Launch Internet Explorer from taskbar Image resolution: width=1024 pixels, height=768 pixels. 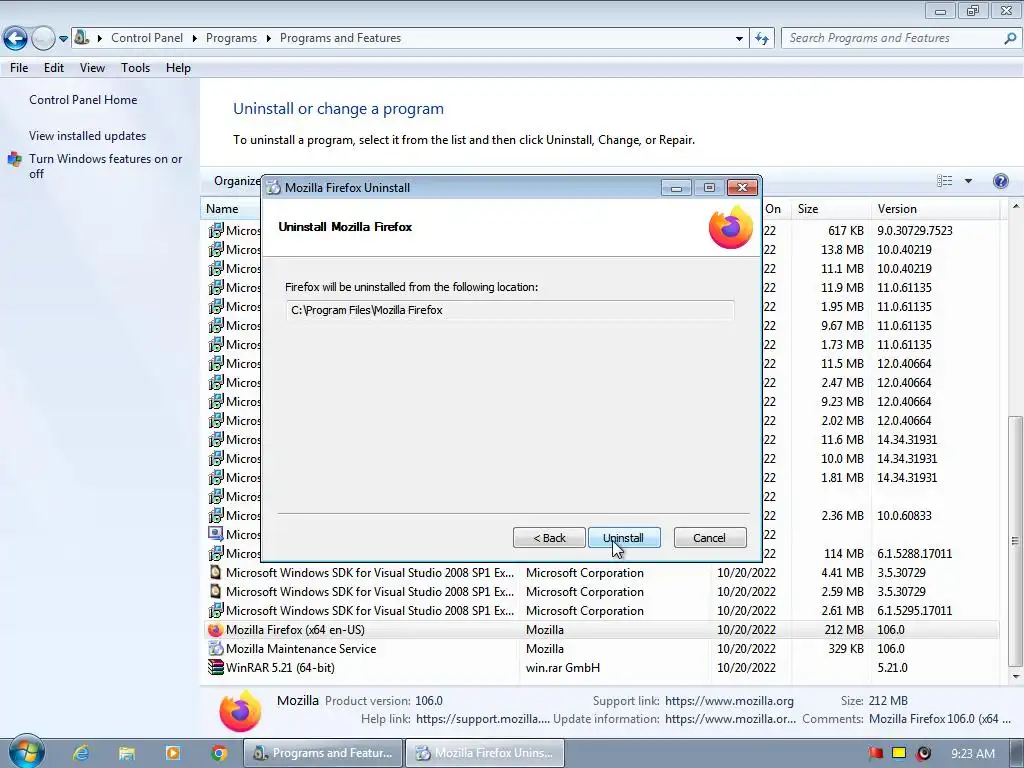point(81,753)
